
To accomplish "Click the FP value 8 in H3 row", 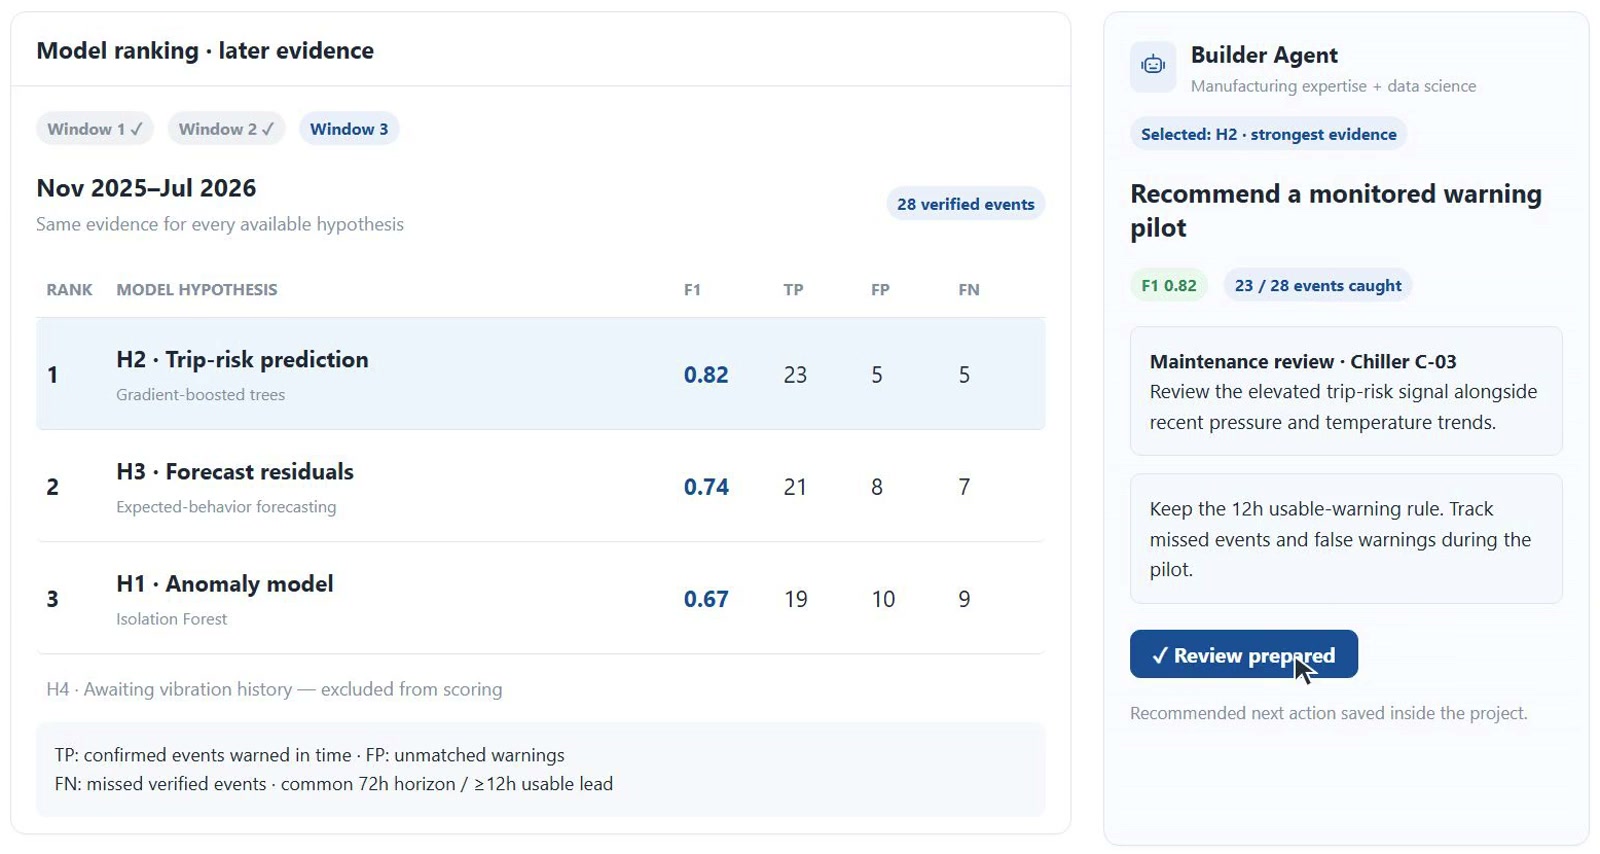I will (x=877, y=487).
